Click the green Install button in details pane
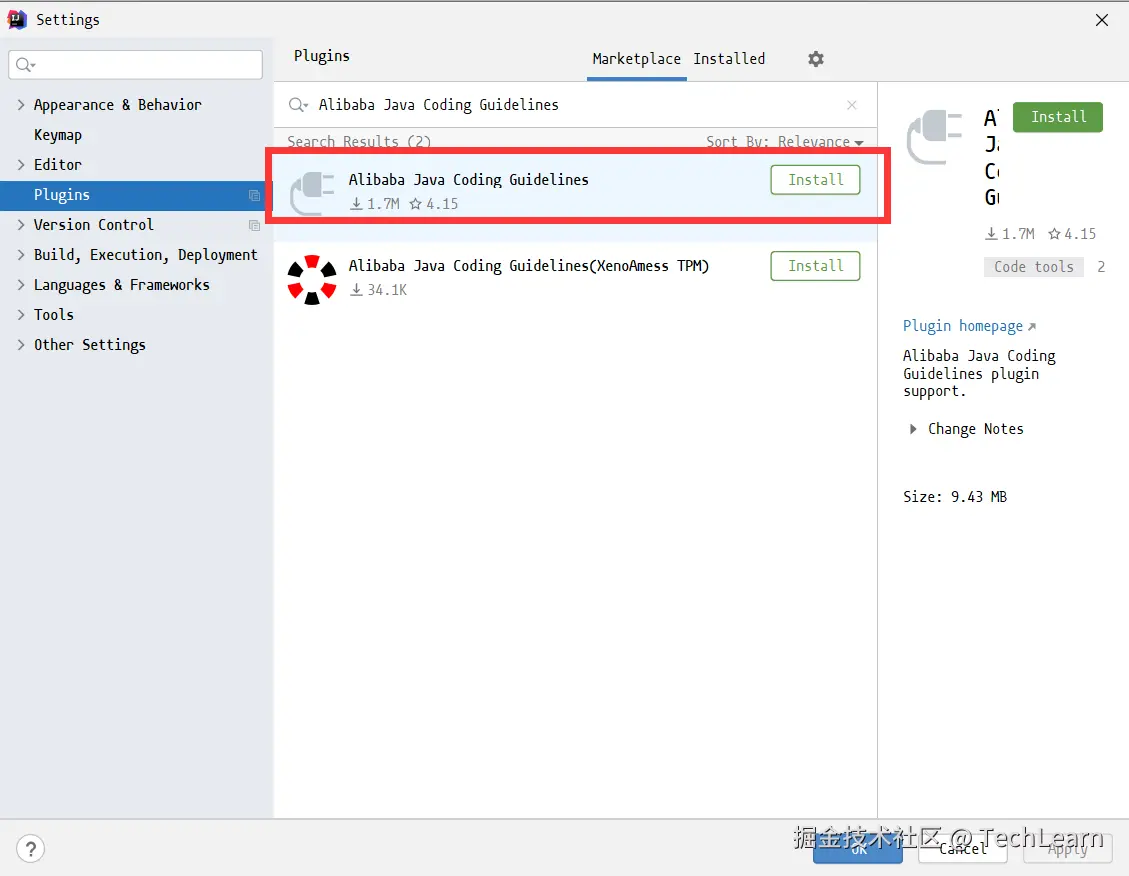 click(1058, 117)
